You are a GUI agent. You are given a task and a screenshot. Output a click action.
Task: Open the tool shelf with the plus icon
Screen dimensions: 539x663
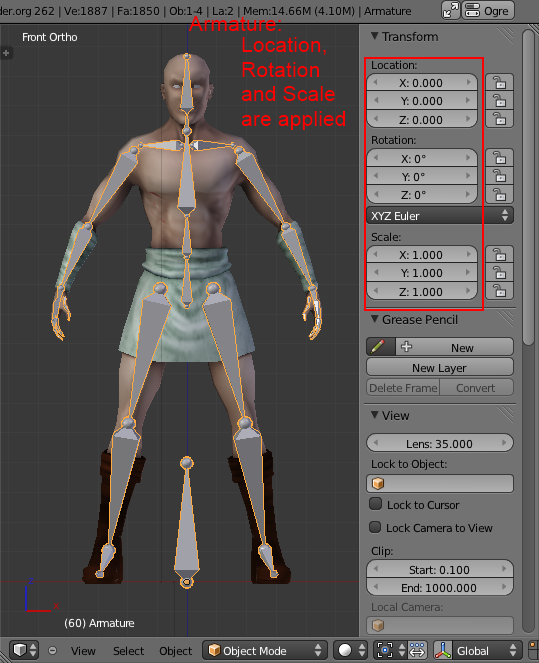(x=6, y=53)
